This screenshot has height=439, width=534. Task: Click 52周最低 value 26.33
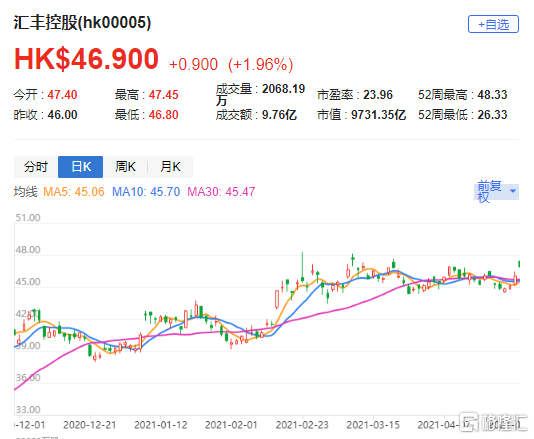(492, 115)
